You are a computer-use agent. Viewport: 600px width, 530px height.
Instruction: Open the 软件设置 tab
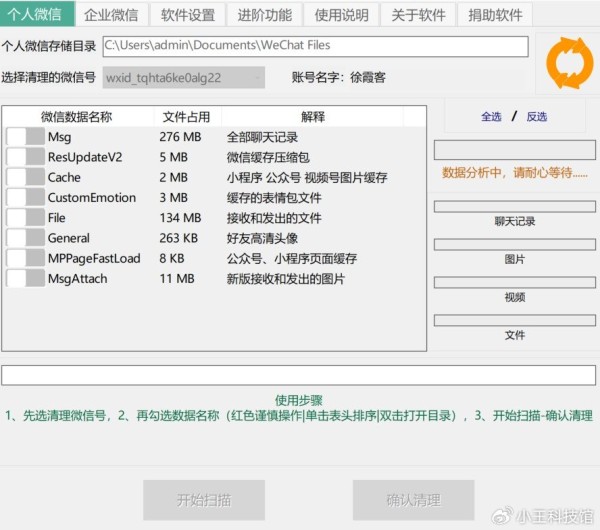(188, 15)
